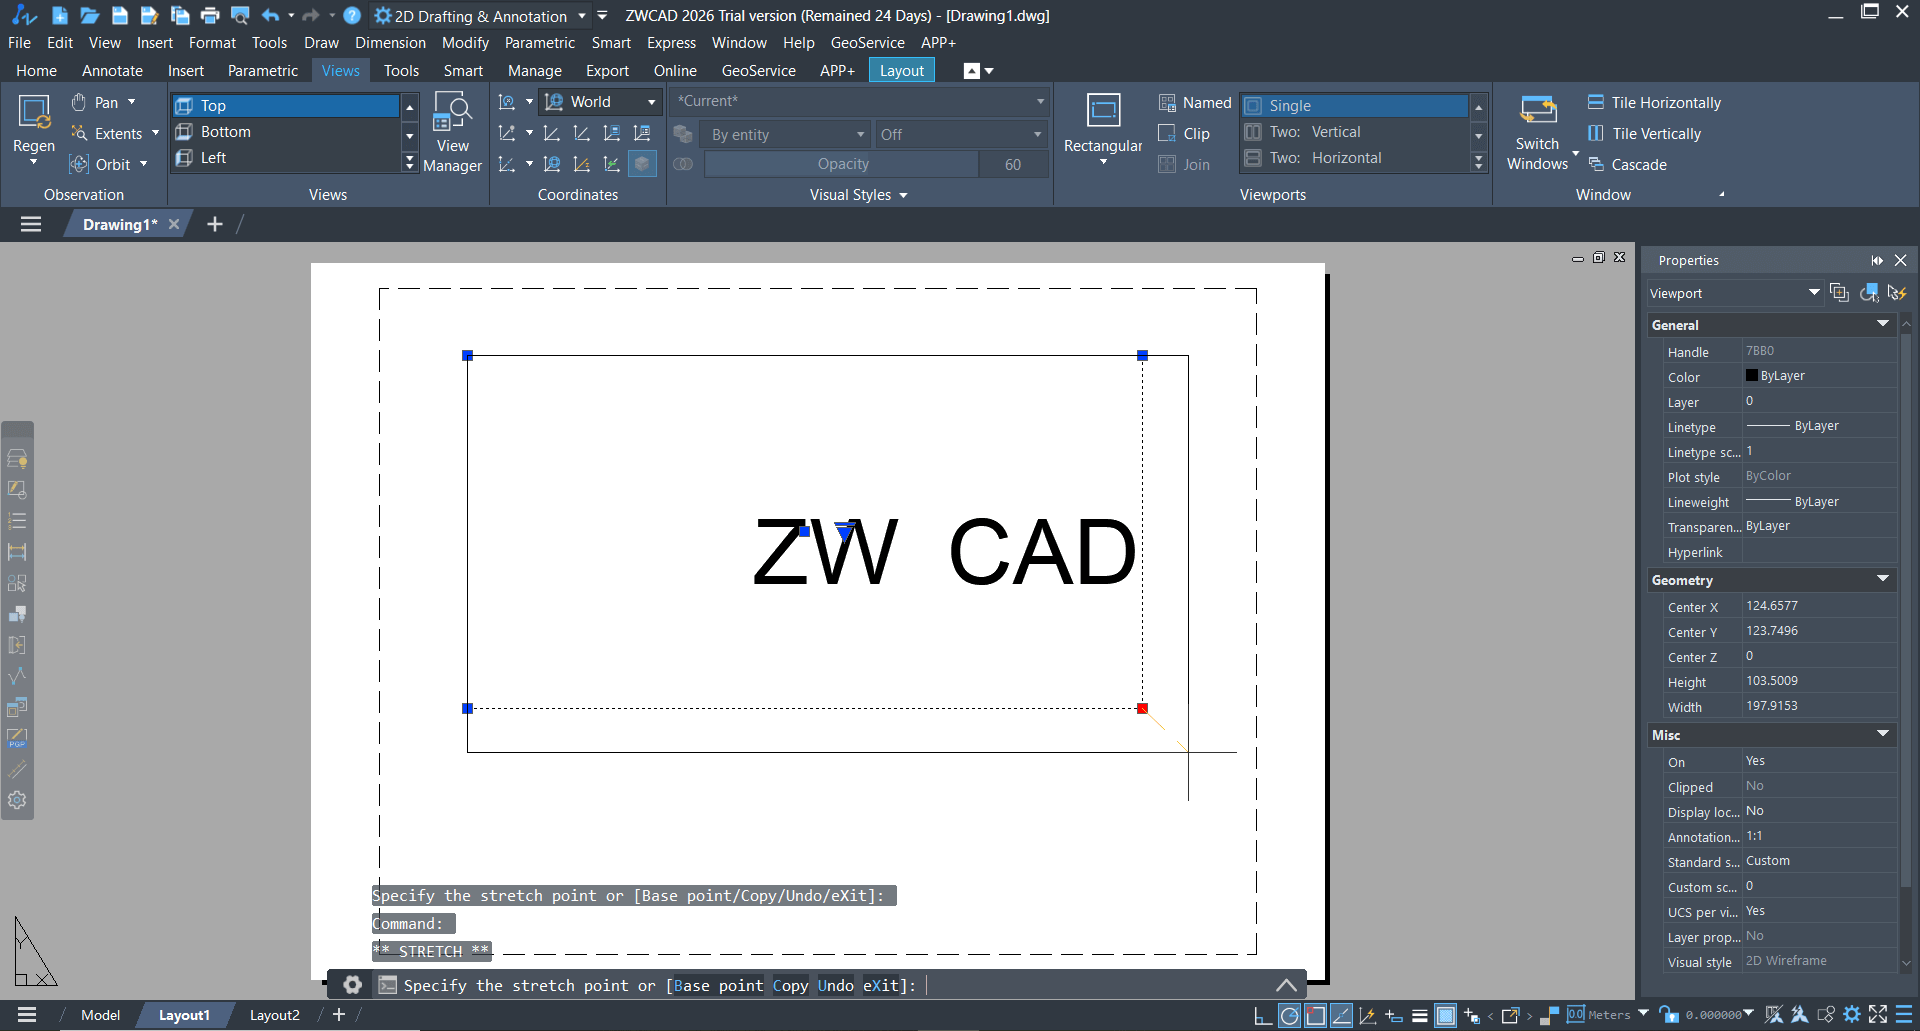Open the Dimension menu
The height and width of the screenshot is (1031, 1920).
coord(390,43)
